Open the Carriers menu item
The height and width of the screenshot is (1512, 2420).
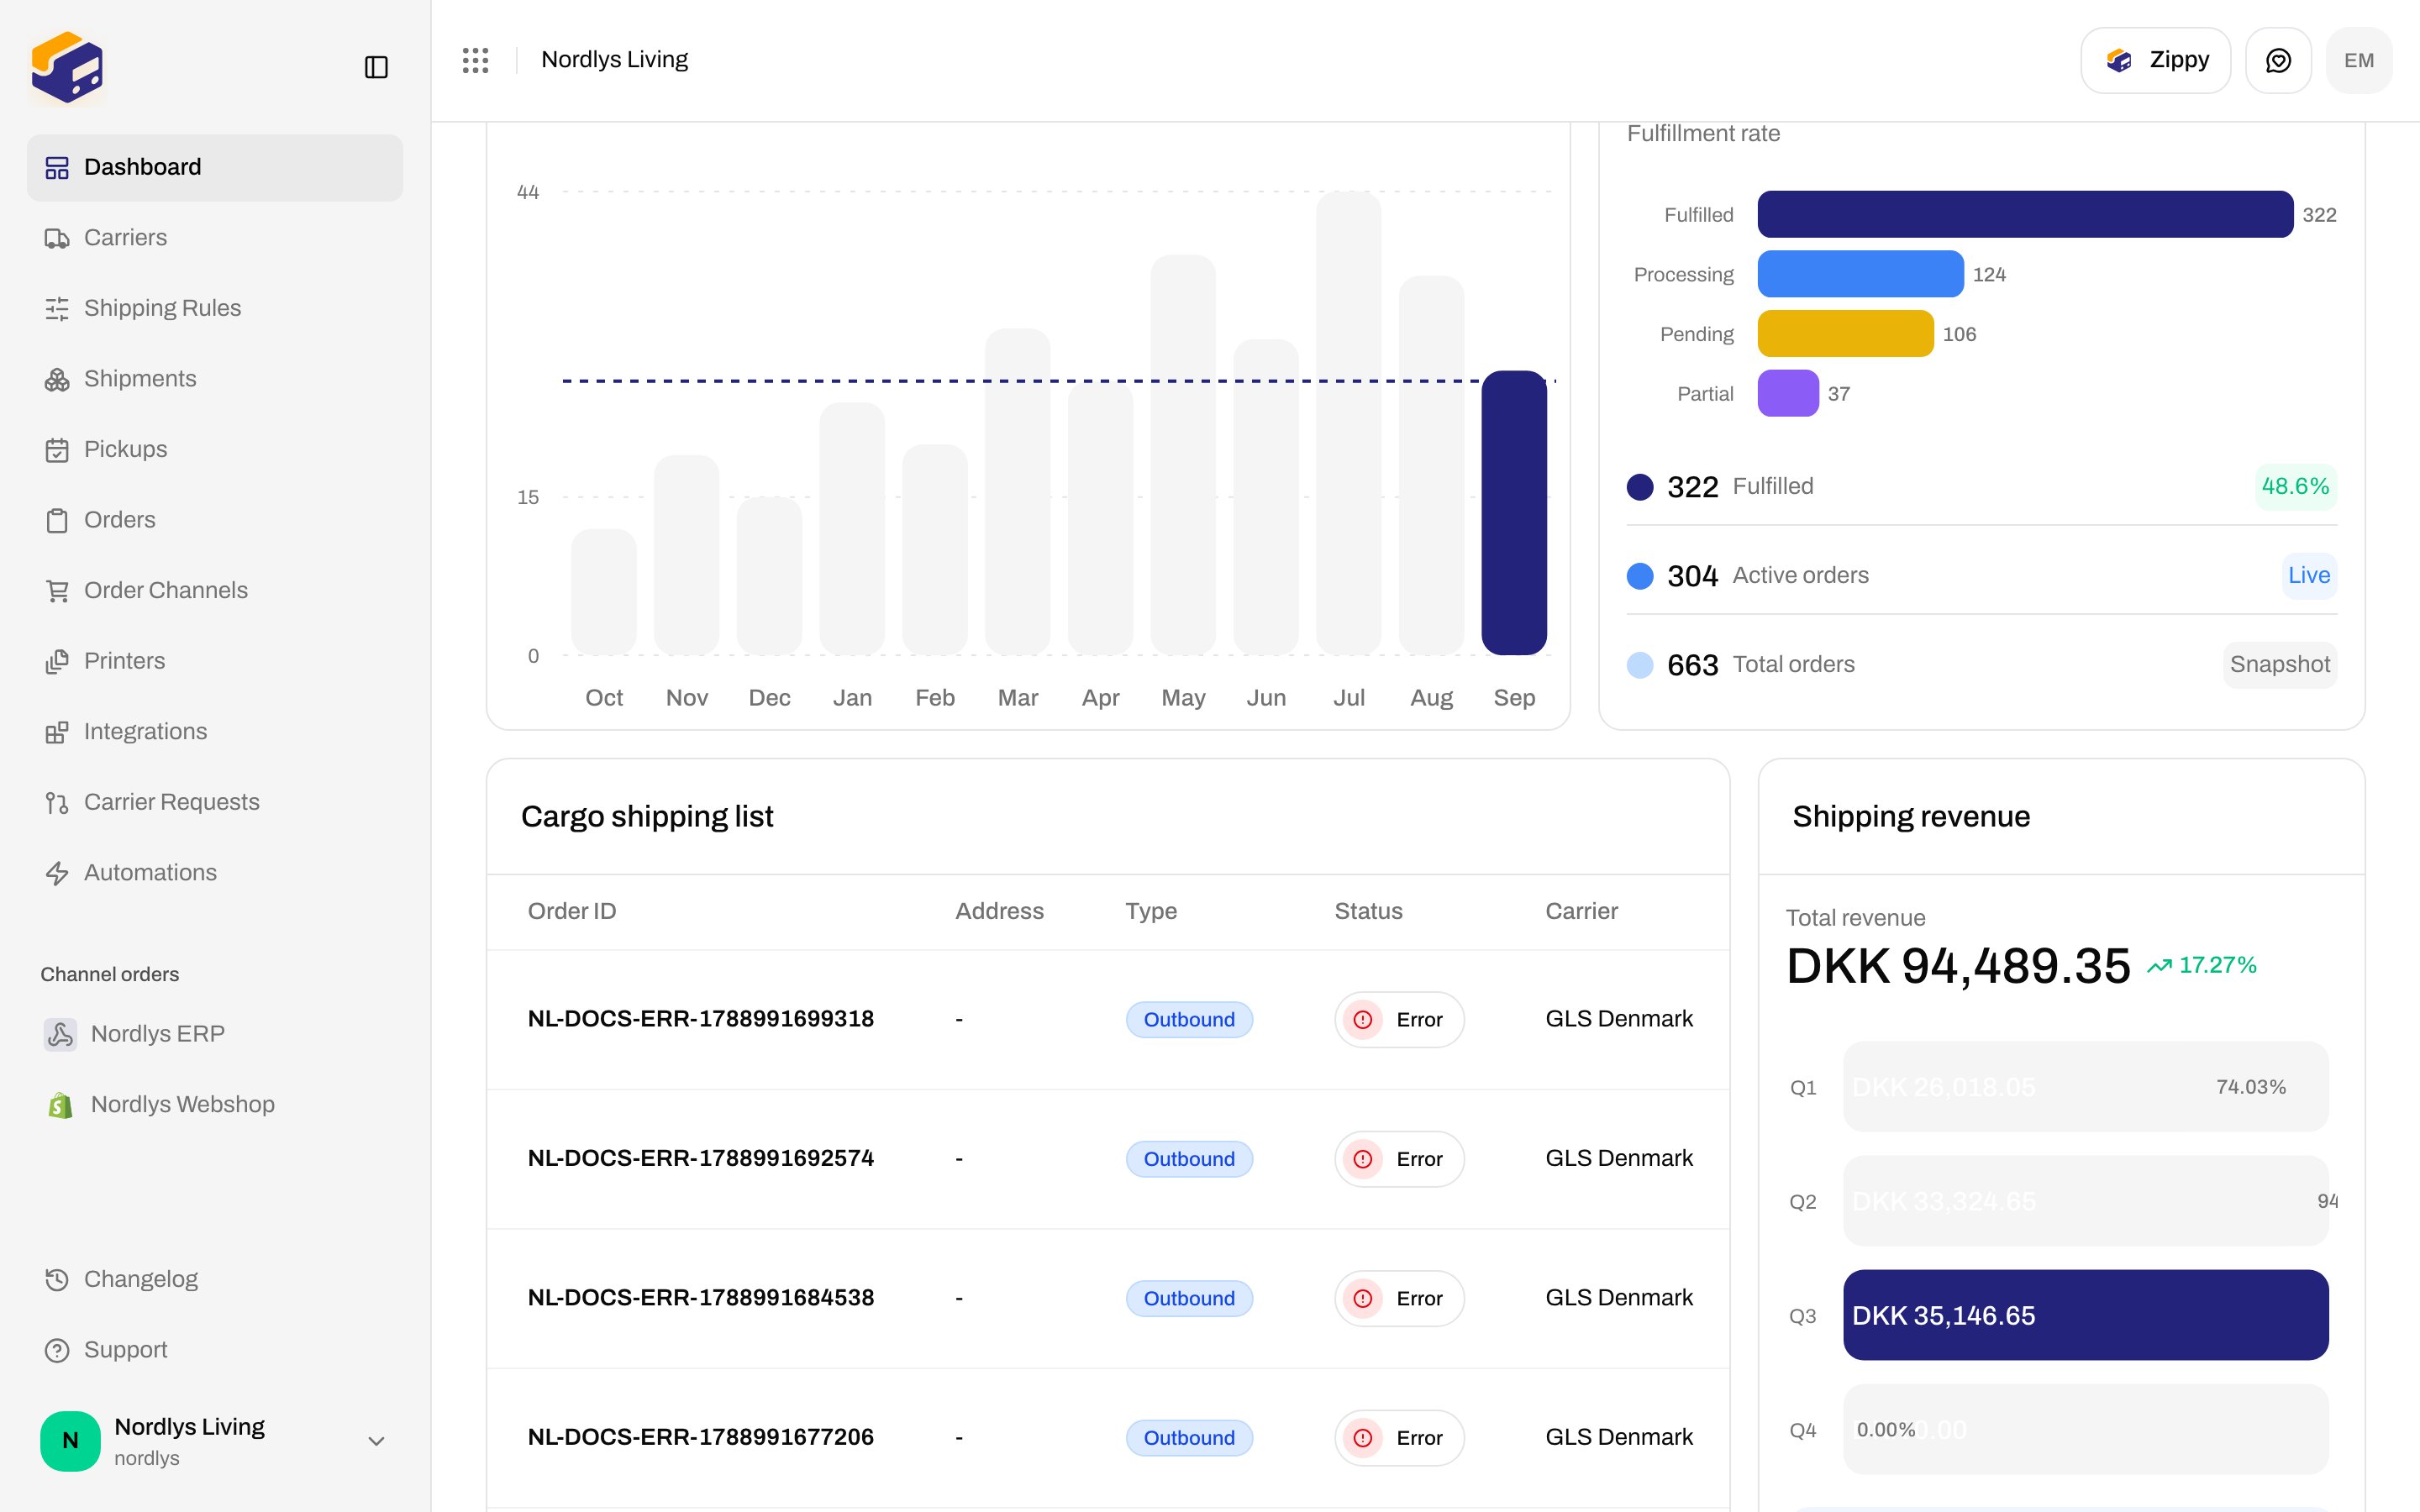click(x=215, y=238)
